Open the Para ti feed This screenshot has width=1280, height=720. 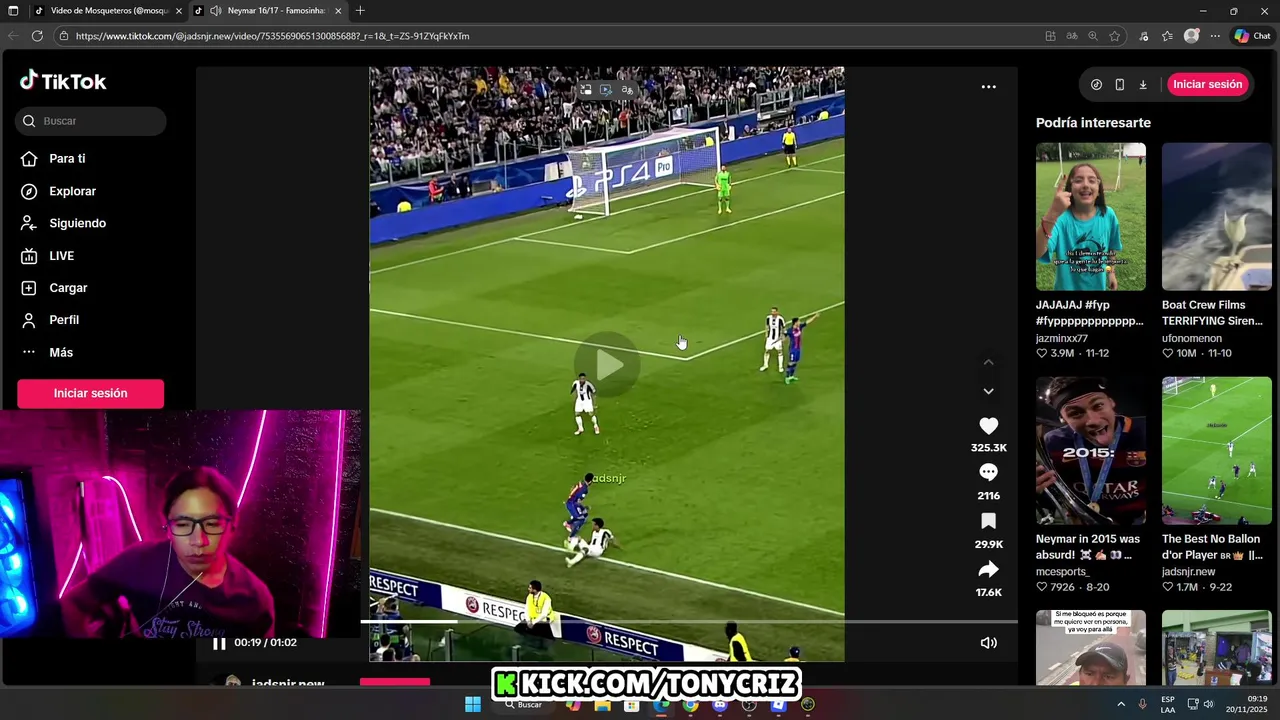[66, 159]
